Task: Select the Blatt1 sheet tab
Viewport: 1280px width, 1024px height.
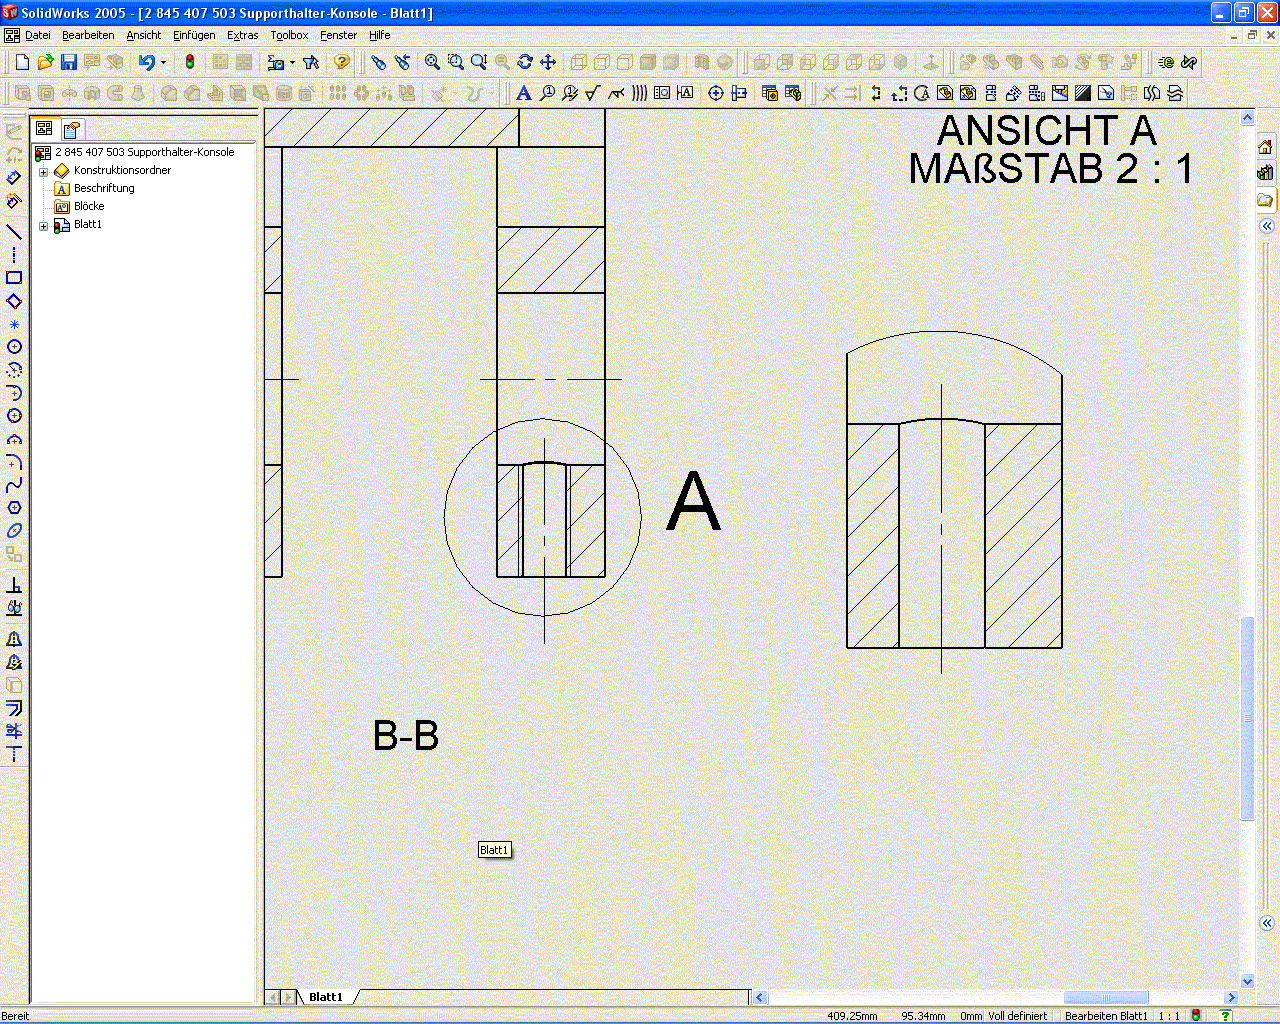Action: click(326, 997)
